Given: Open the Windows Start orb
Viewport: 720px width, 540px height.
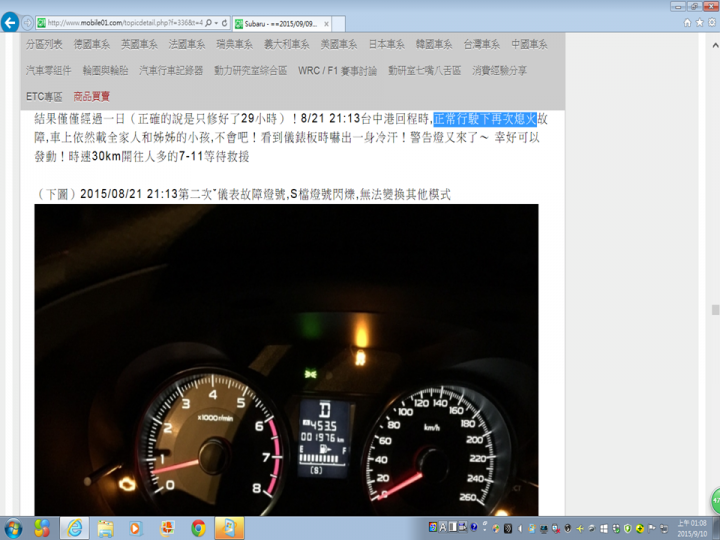Looking at the screenshot, I should click(13, 529).
